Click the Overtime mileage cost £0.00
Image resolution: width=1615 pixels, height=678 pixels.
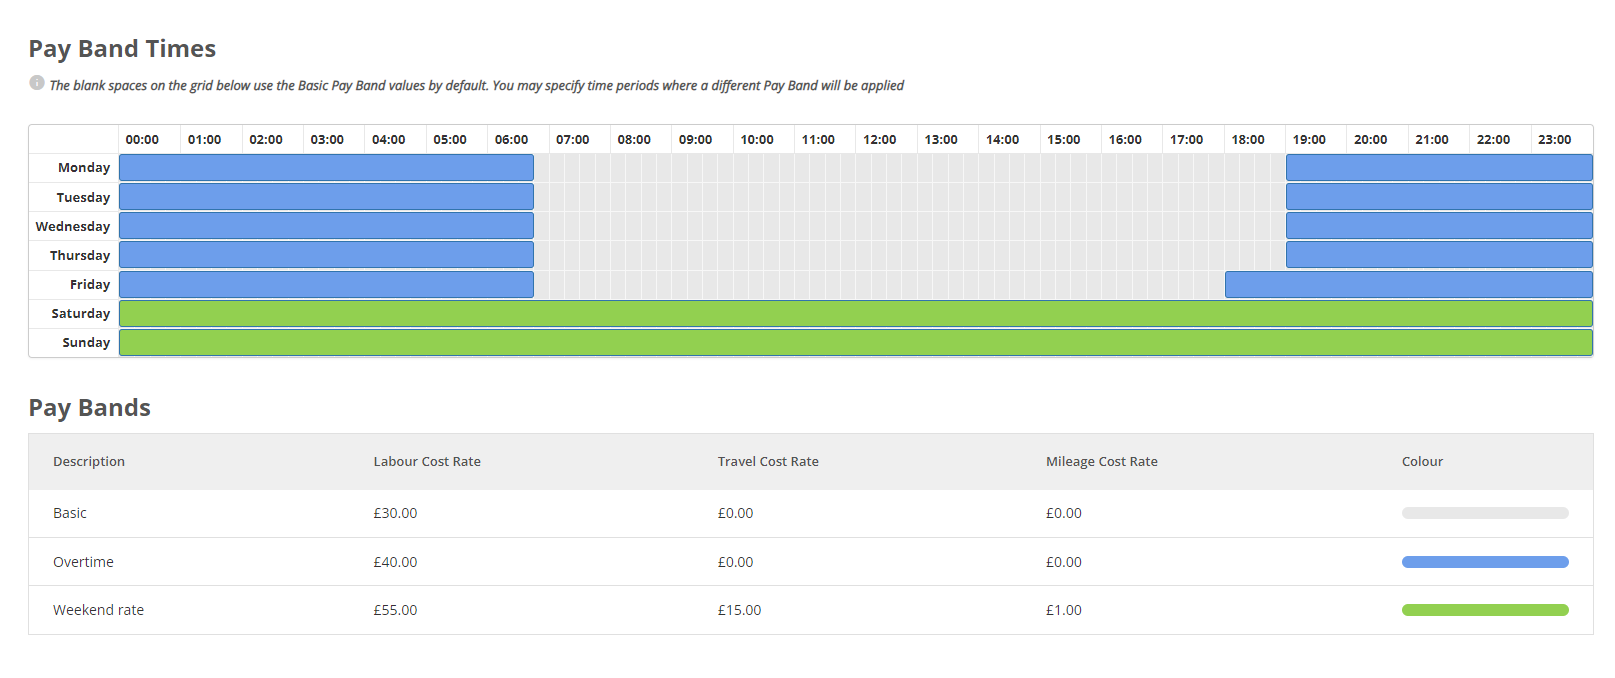coord(1064,562)
